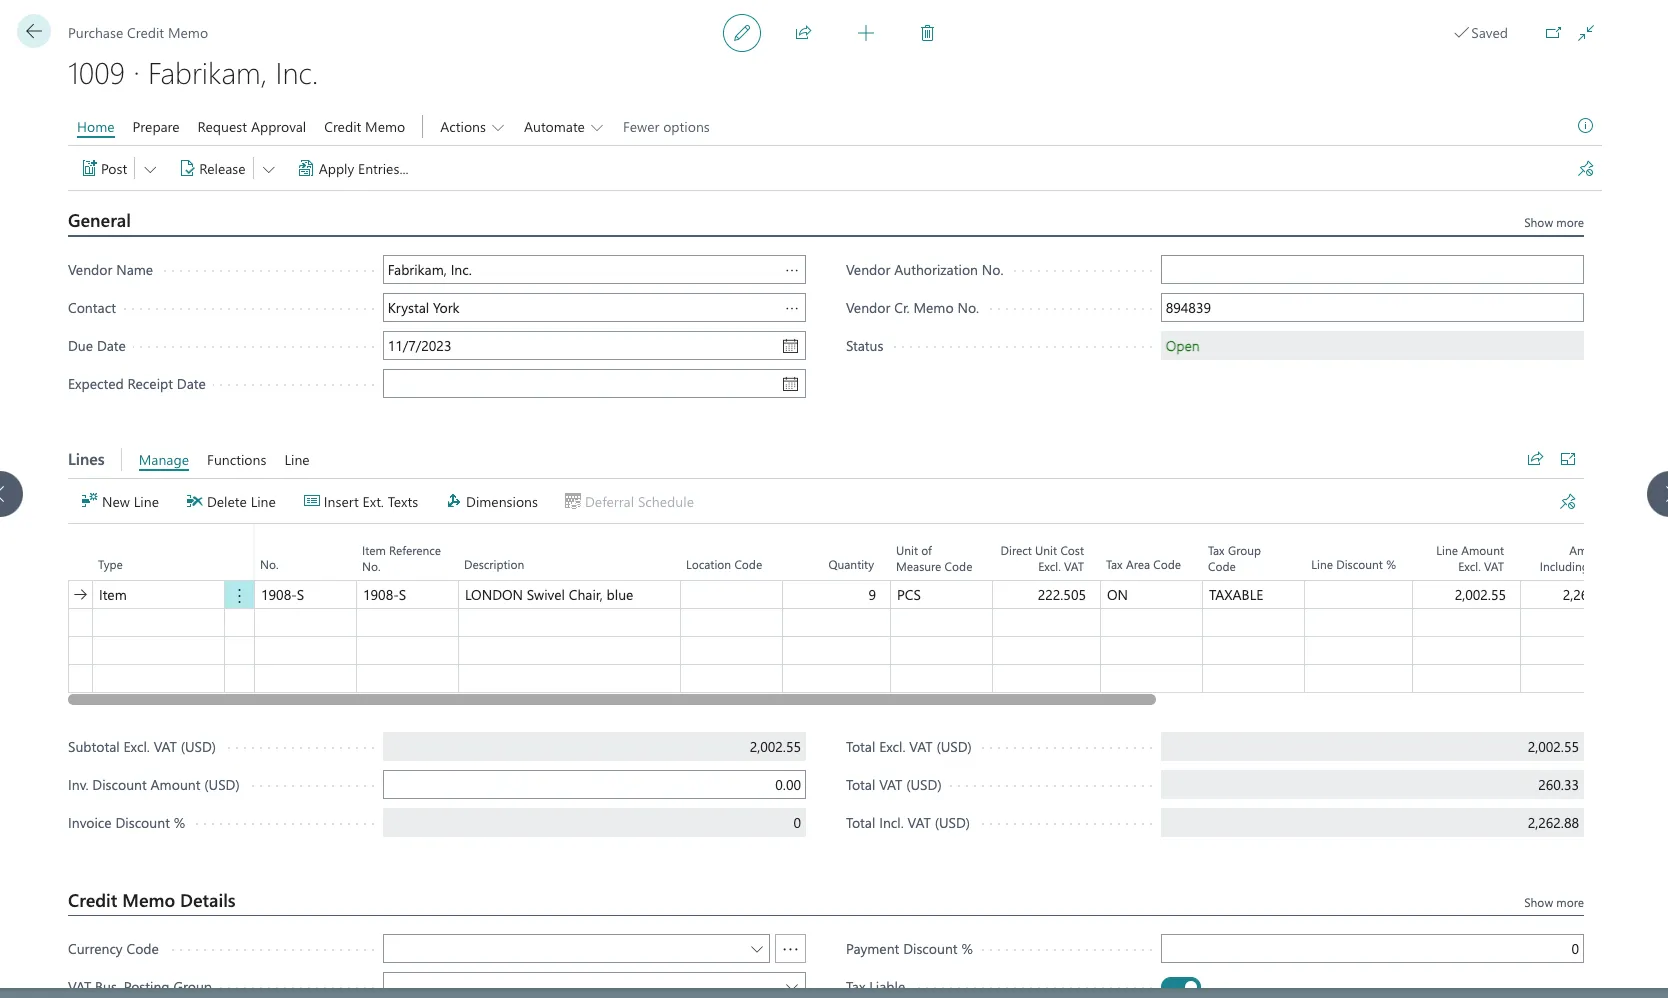Screen dimensions: 1668x998
Task: Show row options for 1908-S line
Action: coord(239,595)
